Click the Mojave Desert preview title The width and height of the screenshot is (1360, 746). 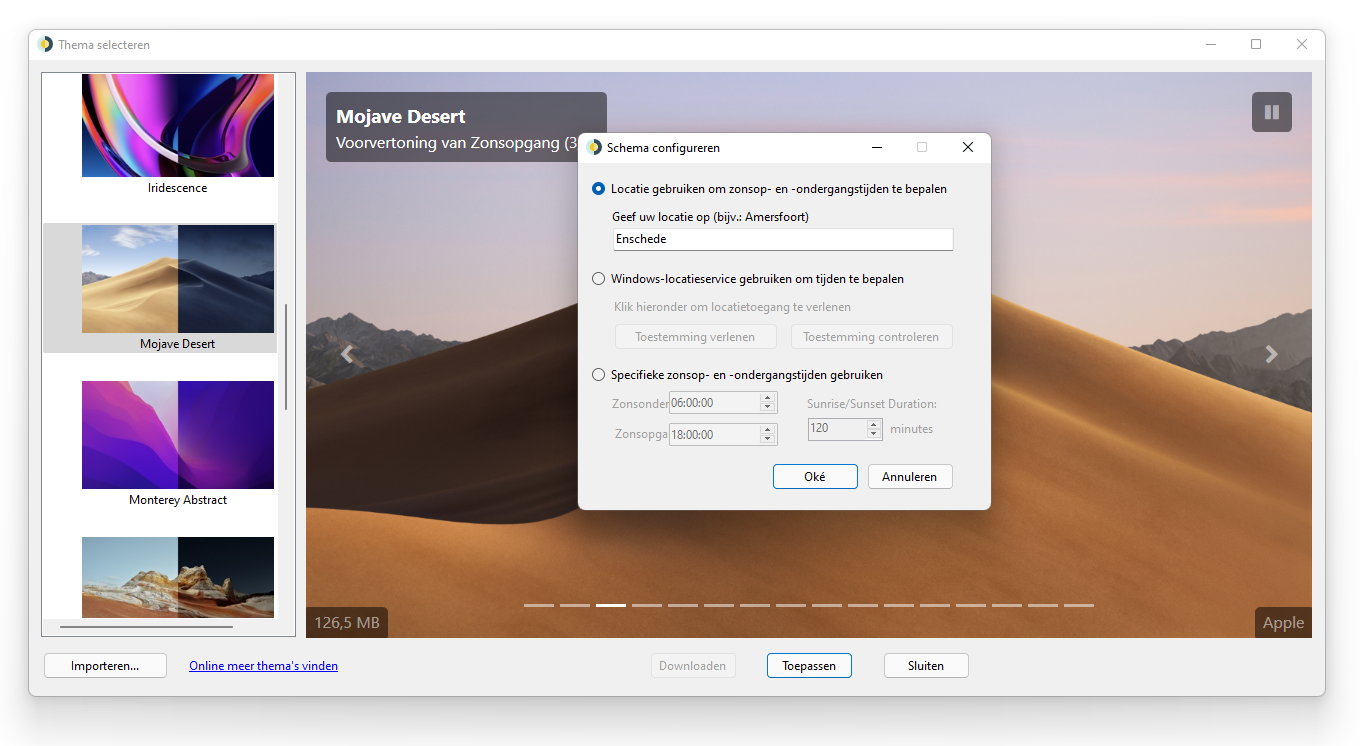point(401,116)
